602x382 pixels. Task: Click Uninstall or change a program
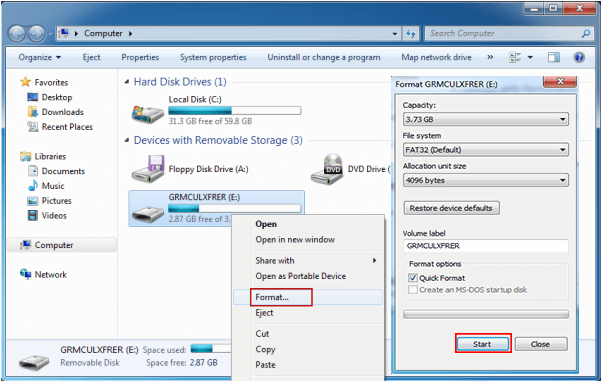(324, 57)
